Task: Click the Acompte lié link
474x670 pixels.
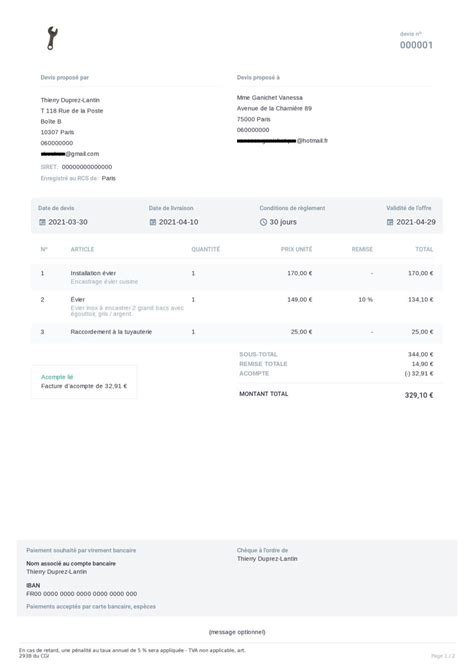Action: [57, 377]
